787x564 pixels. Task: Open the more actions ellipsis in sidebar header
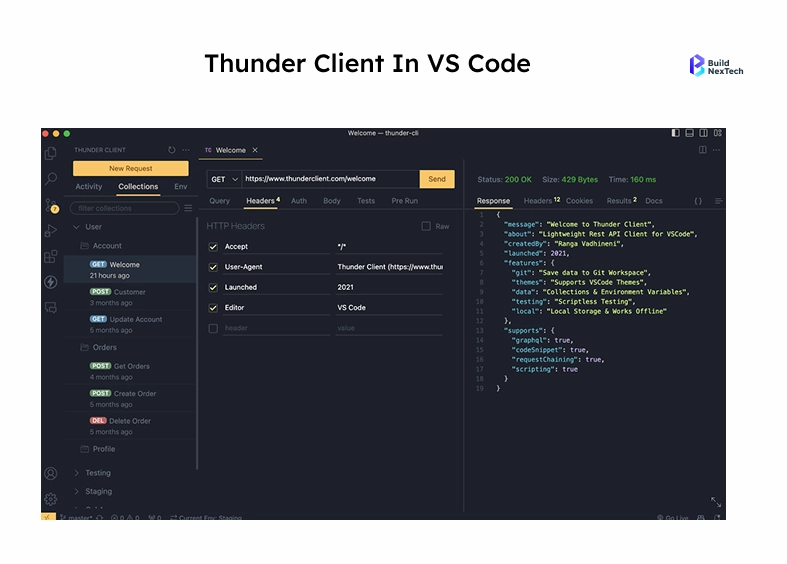186,150
